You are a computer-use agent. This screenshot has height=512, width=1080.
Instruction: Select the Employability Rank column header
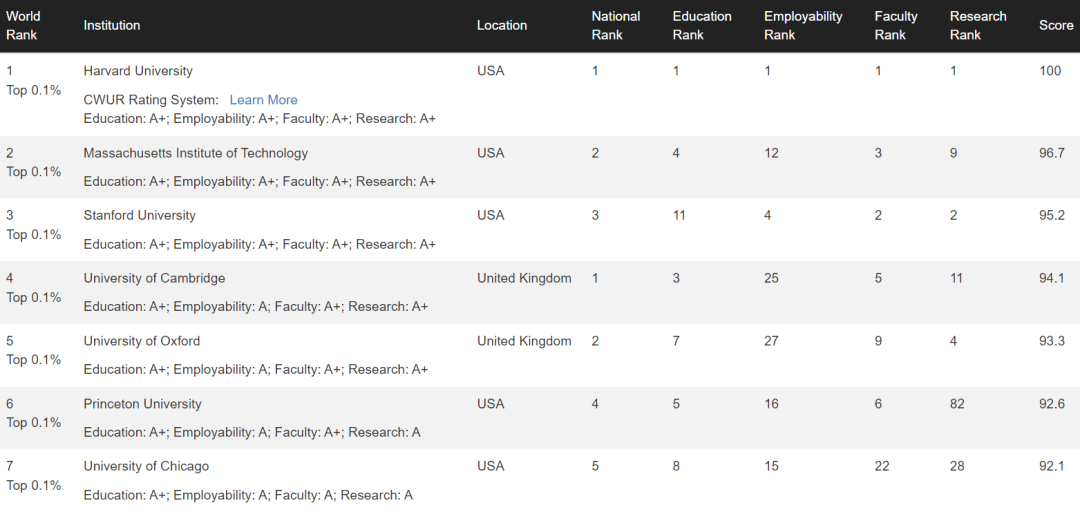point(803,25)
